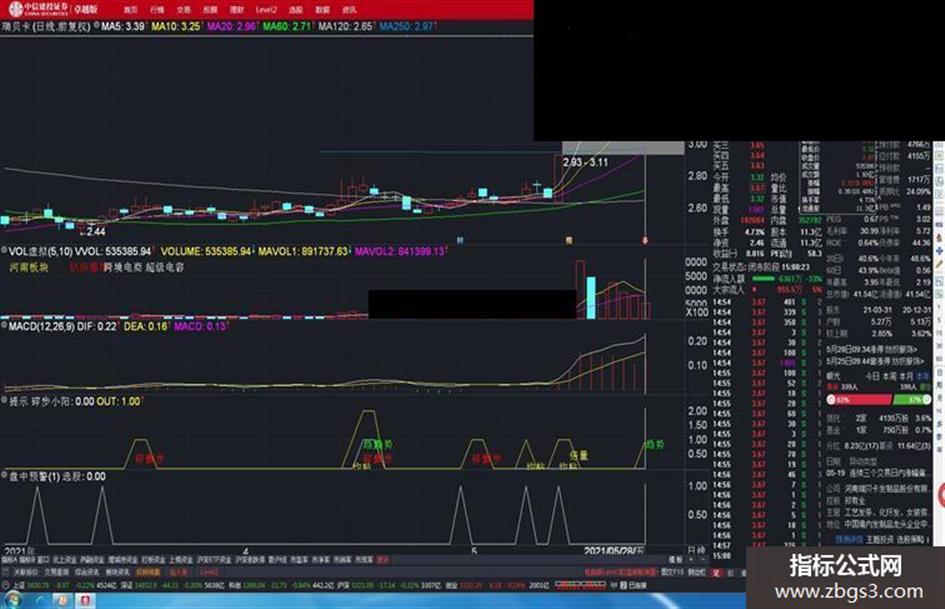Open the 5月28日09:34 limit-up news link
Viewport: 945px width, 609px height.
tap(872, 350)
